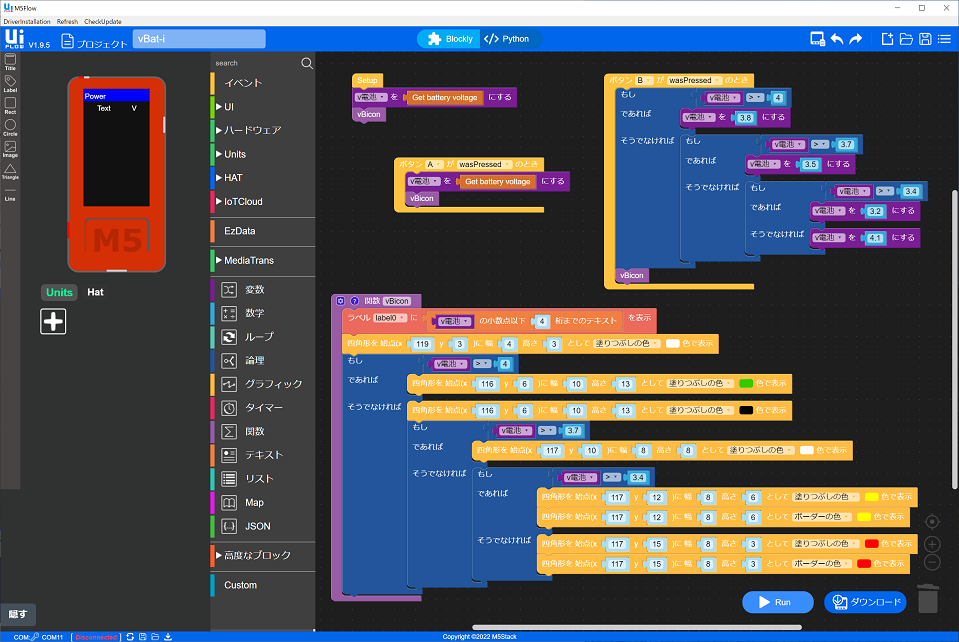Click the save disk icon in header
This screenshot has height=642, width=959.
coord(925,39)
